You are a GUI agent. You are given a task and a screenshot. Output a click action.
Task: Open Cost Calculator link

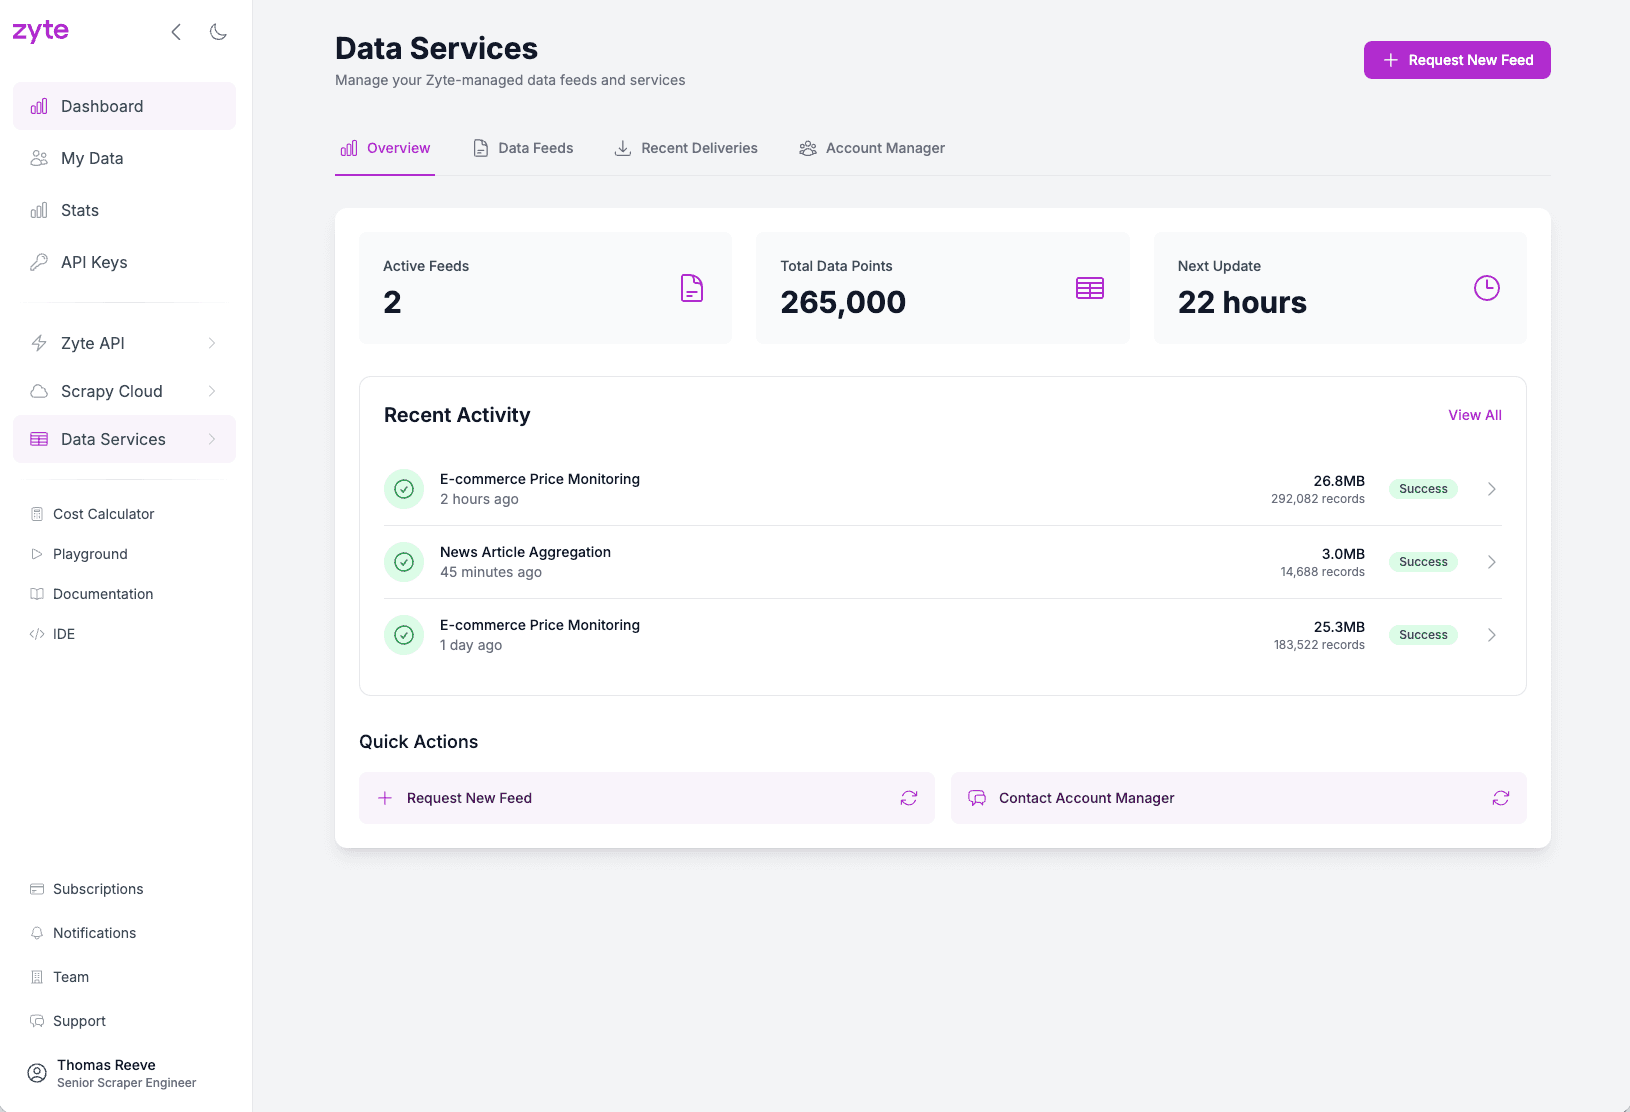[104, 514]
